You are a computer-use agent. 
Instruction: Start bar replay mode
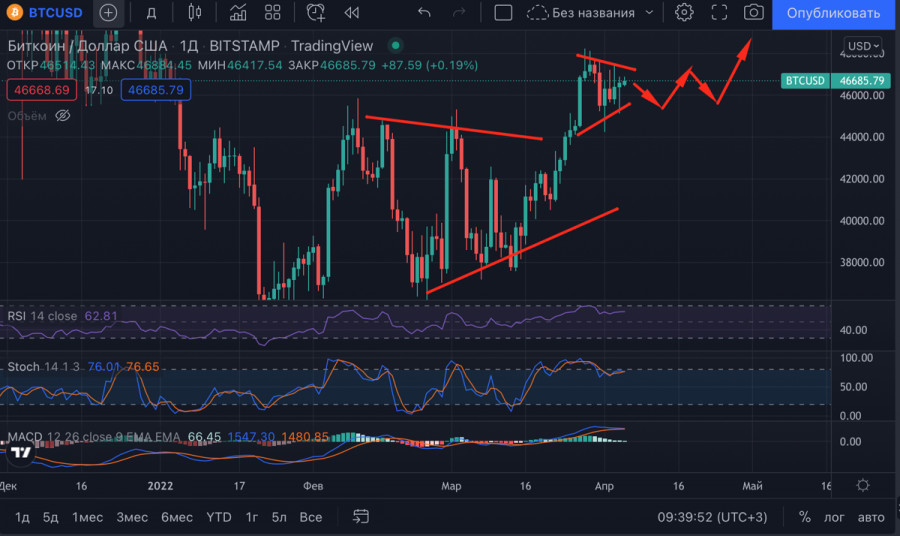[x=351, y=13]
